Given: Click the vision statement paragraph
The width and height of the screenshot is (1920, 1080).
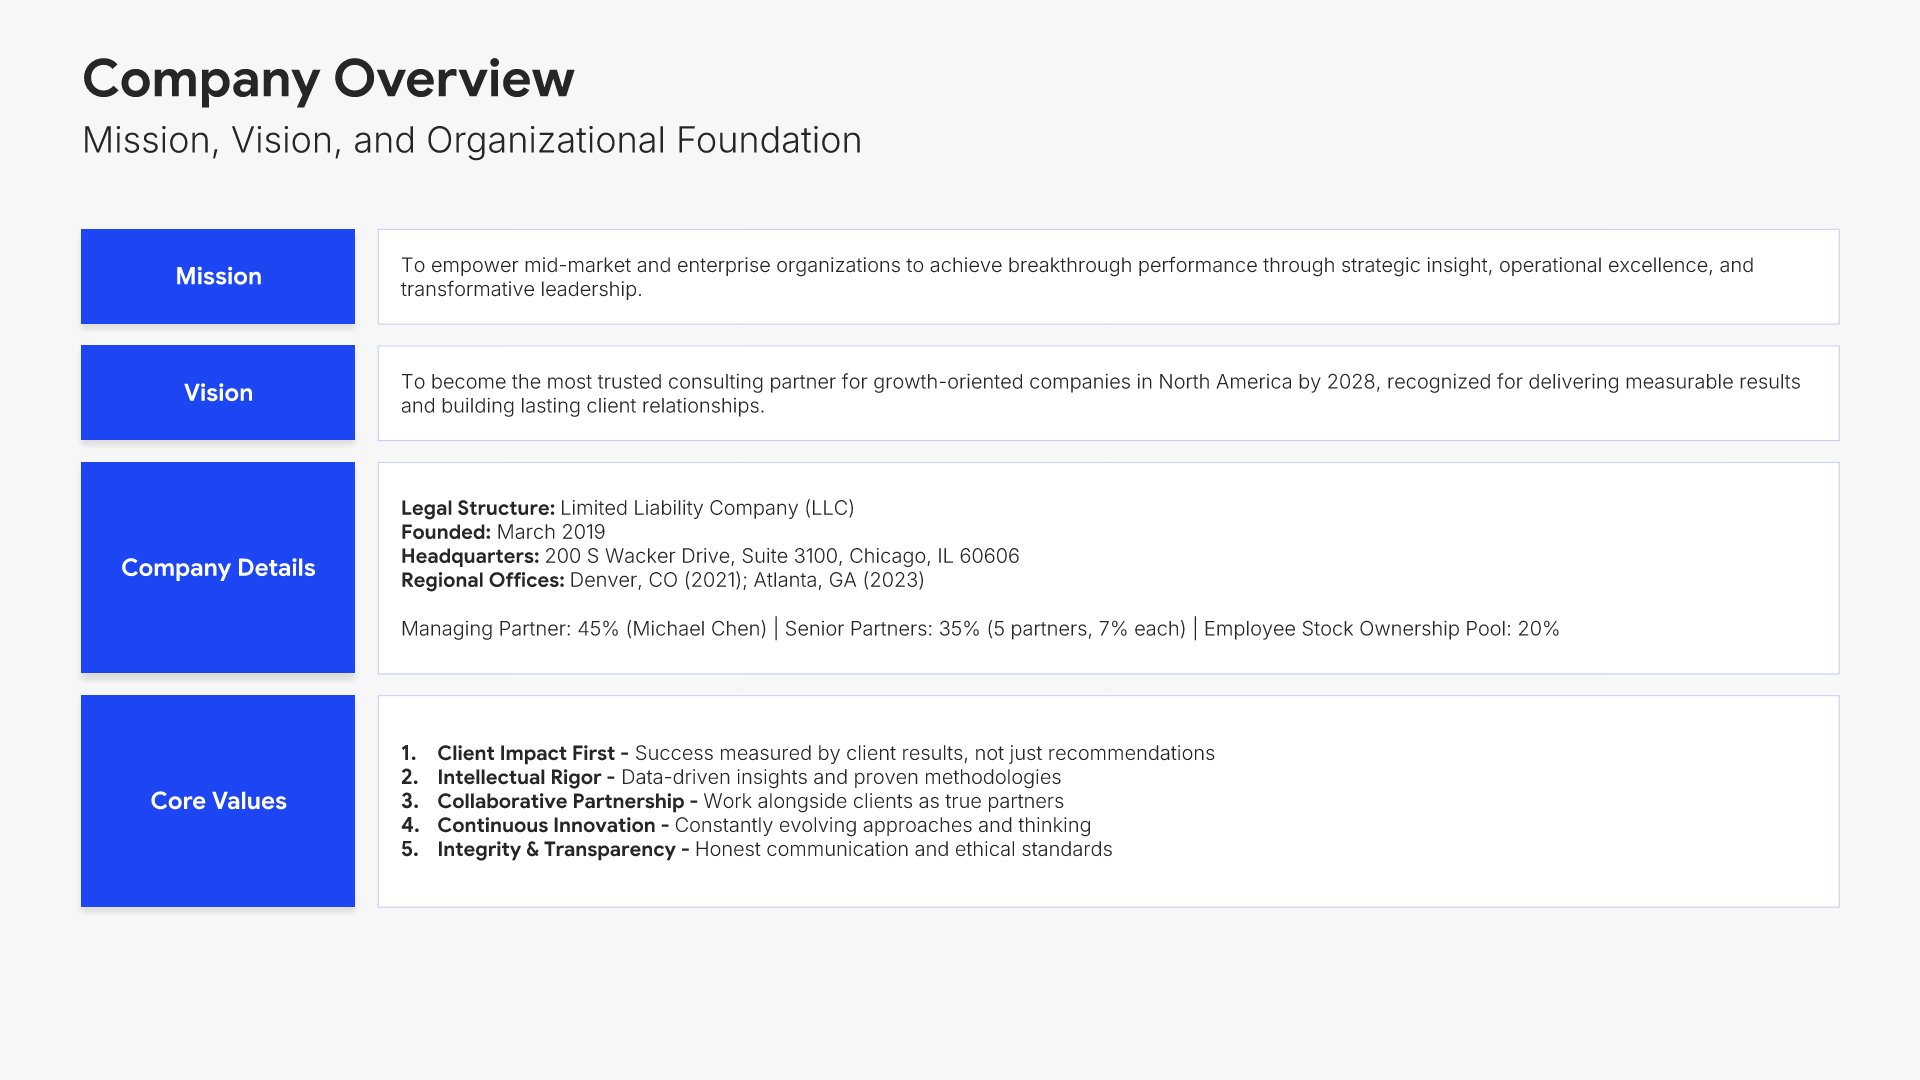Looking at the screenshot, I should pos(1100,394).
